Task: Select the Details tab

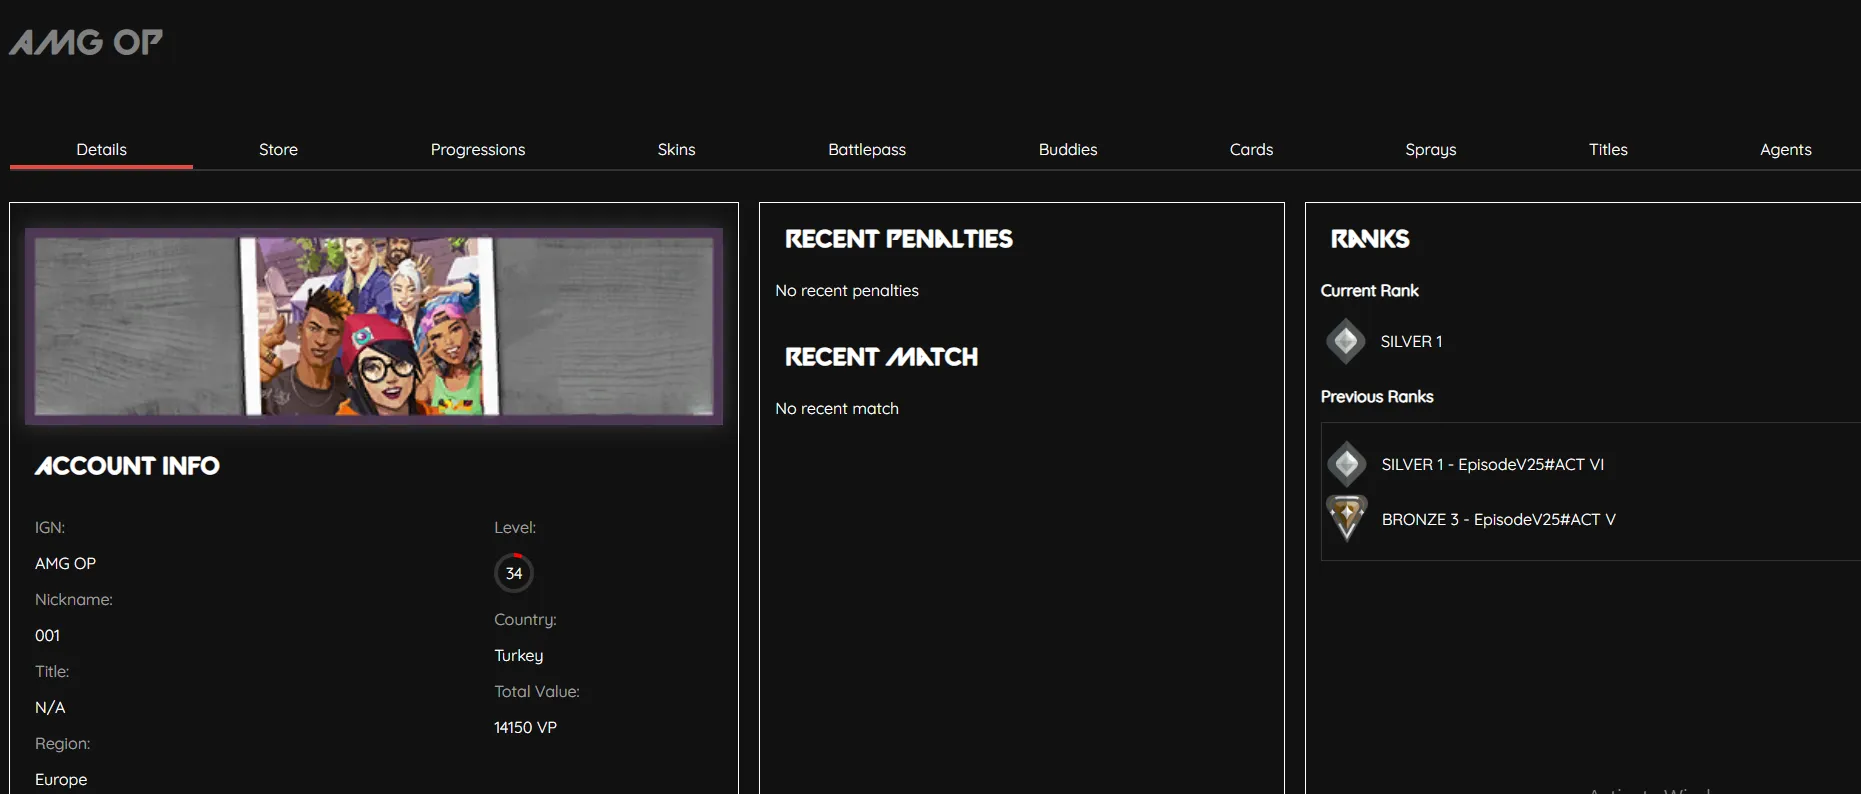Action: point(101,149)
